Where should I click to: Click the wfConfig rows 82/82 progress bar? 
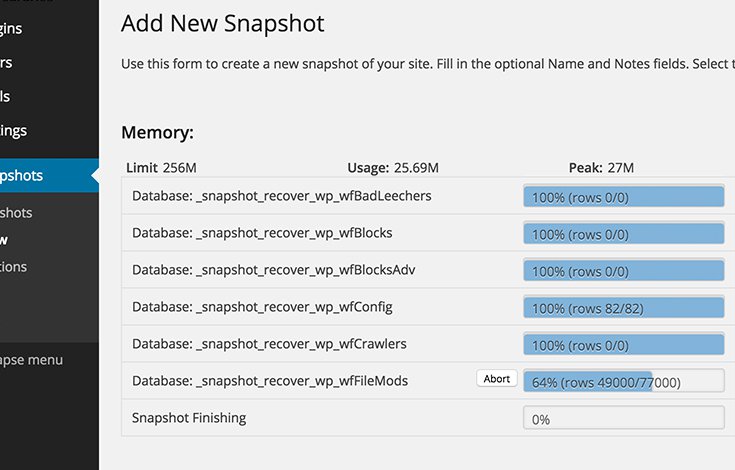click(x=623, y=308)
